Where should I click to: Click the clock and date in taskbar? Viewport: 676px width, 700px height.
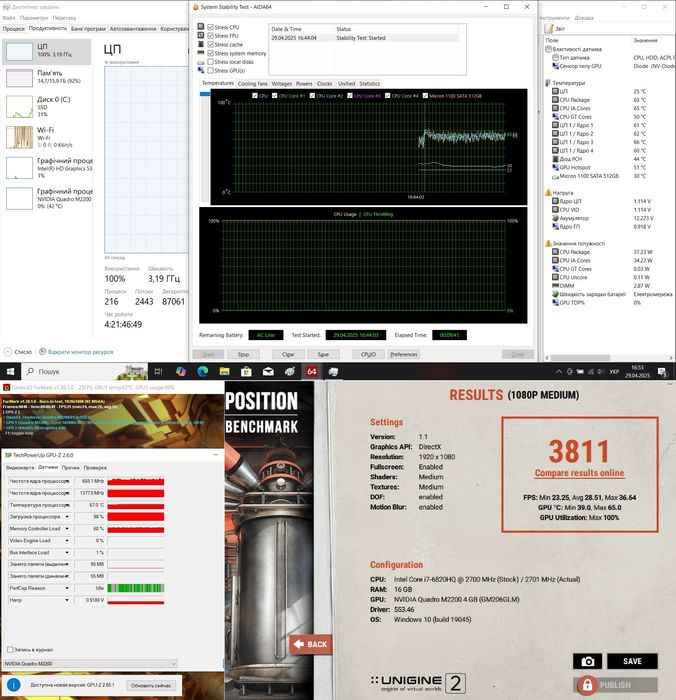click(x=637, y=371)
